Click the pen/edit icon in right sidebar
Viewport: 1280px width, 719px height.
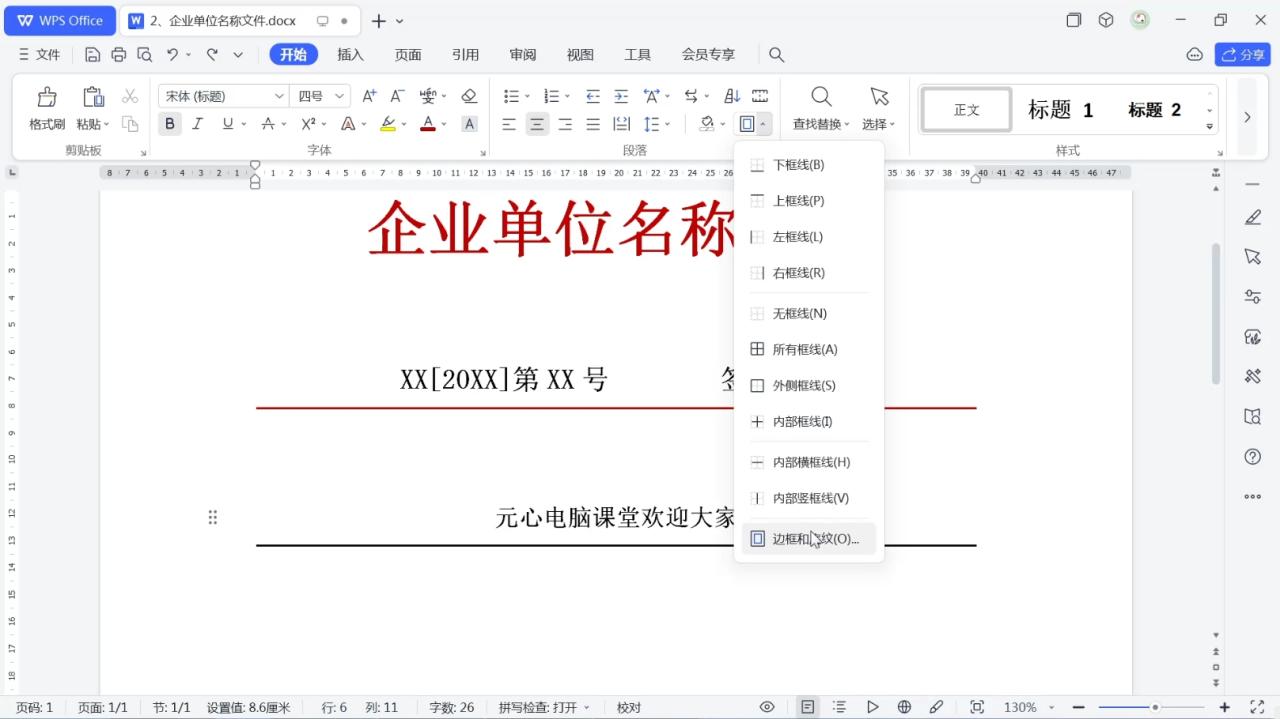pyautogui.click(x=1252, y=217)
